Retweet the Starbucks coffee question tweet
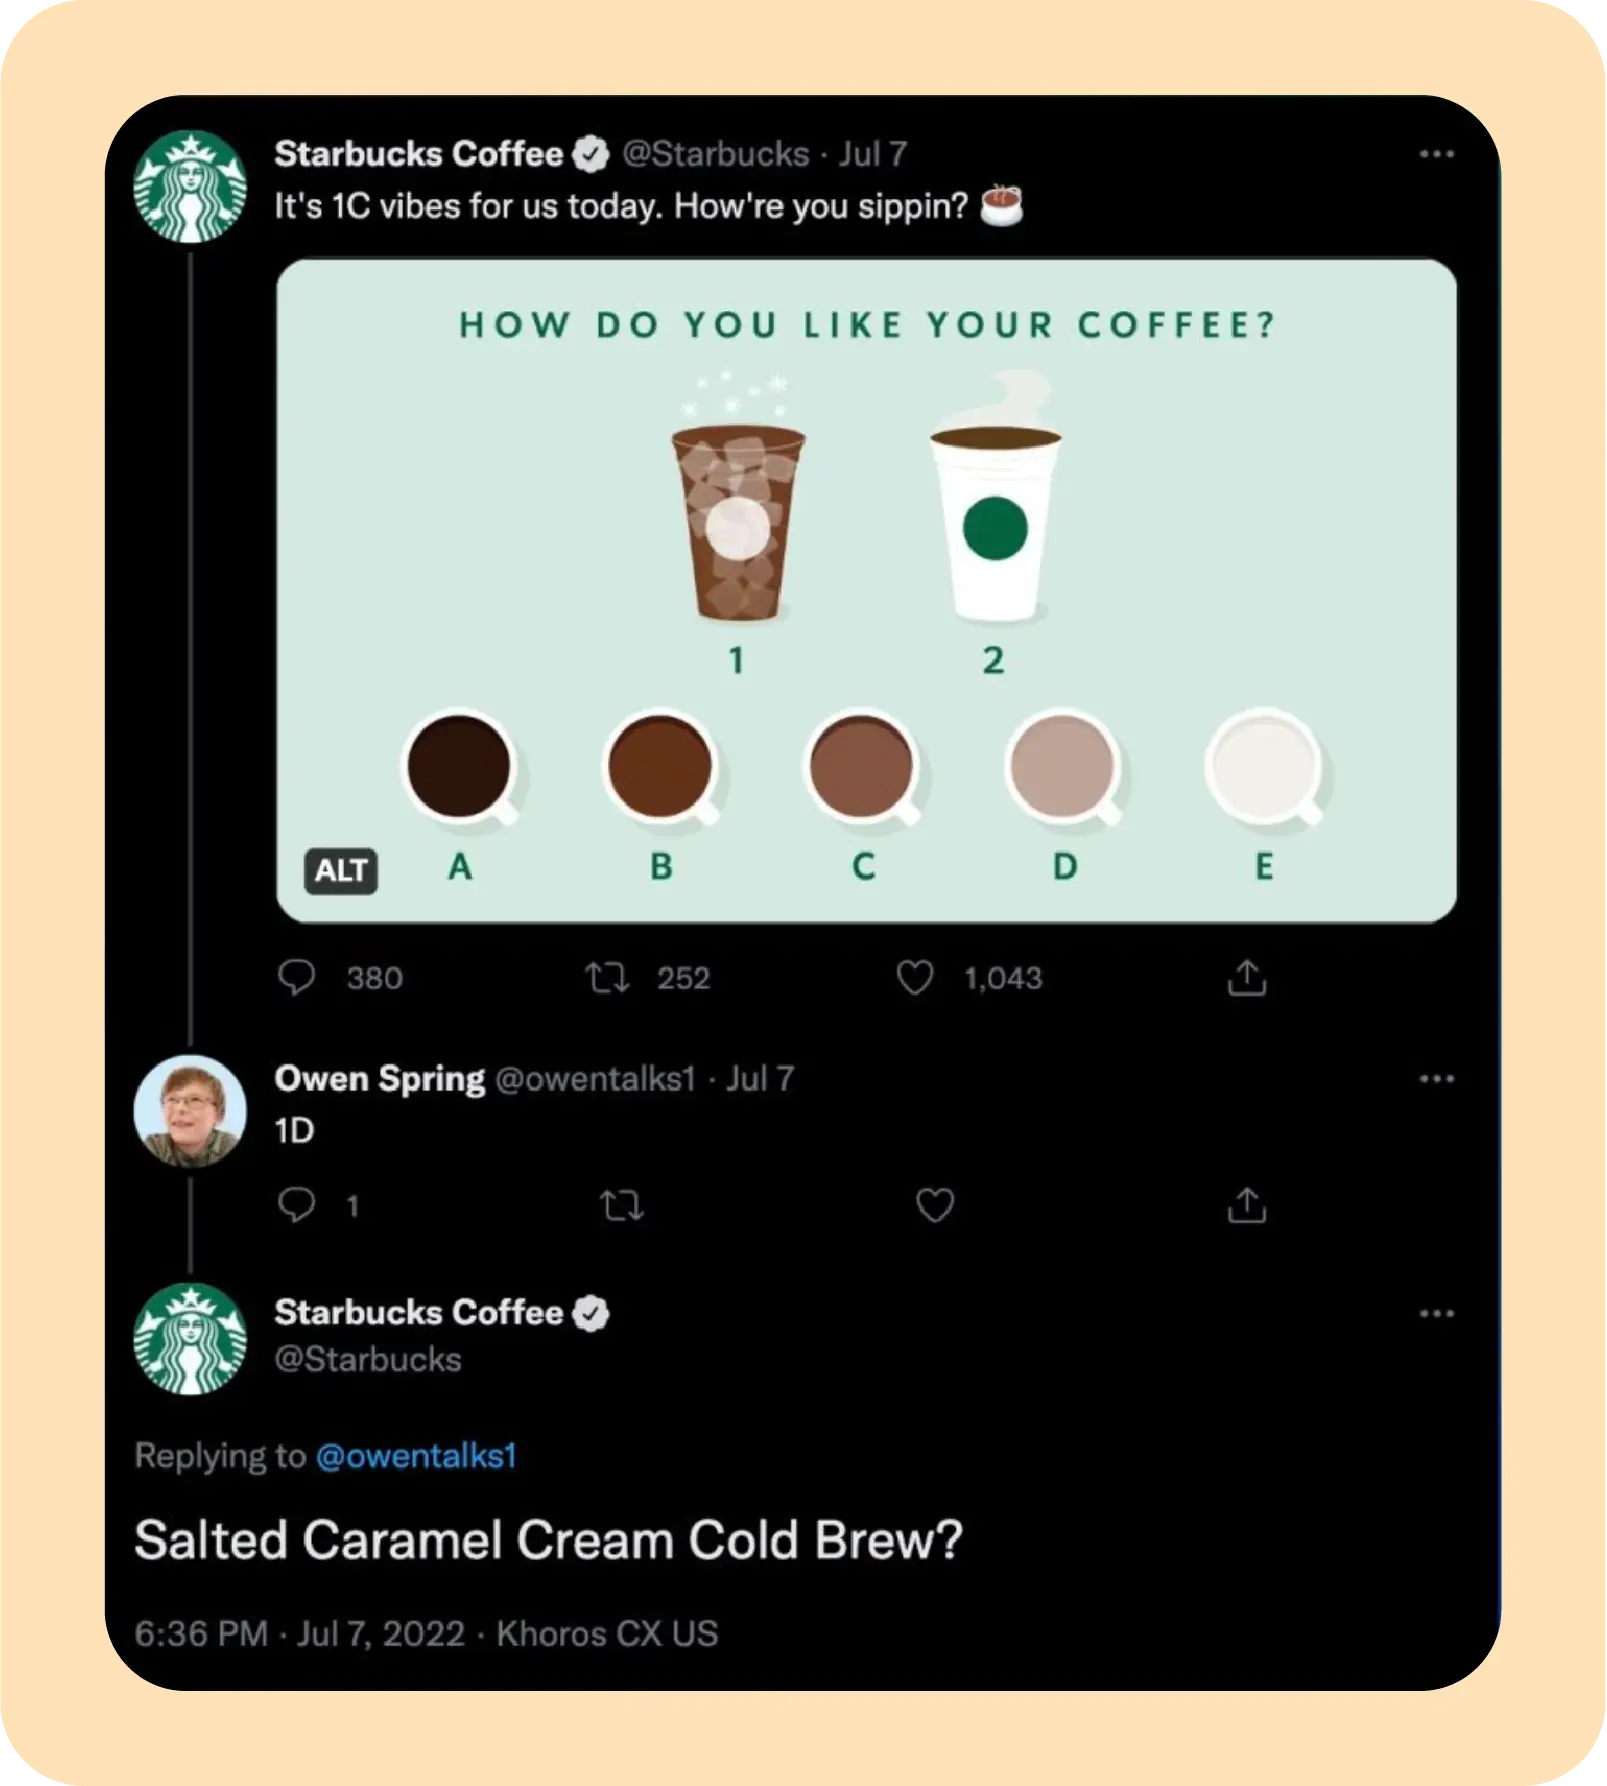The width and height of the screenshot is (1607, 1786). [x=607, y=977]
